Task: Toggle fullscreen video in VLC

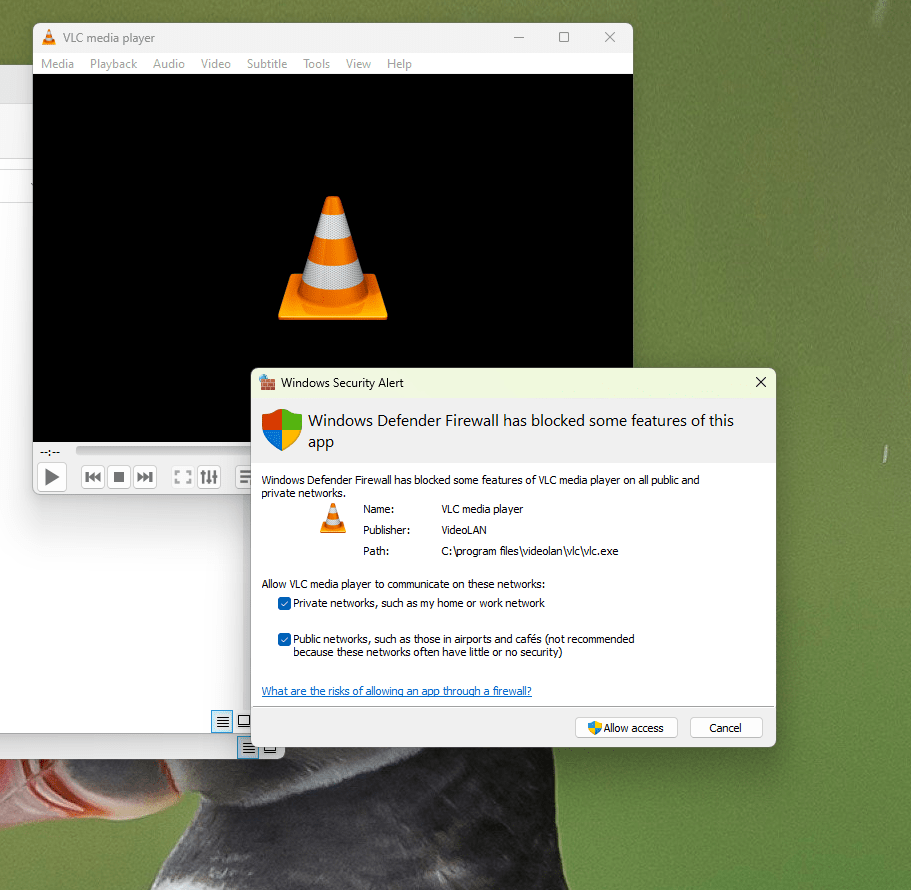Action: coord(183,477)
